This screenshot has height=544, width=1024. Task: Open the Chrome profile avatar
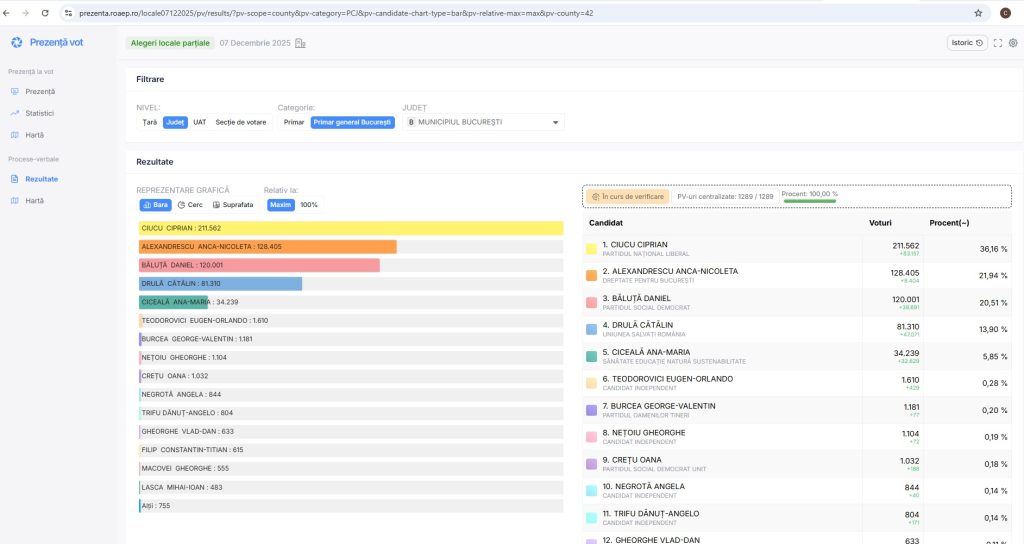coord(1005,13)
